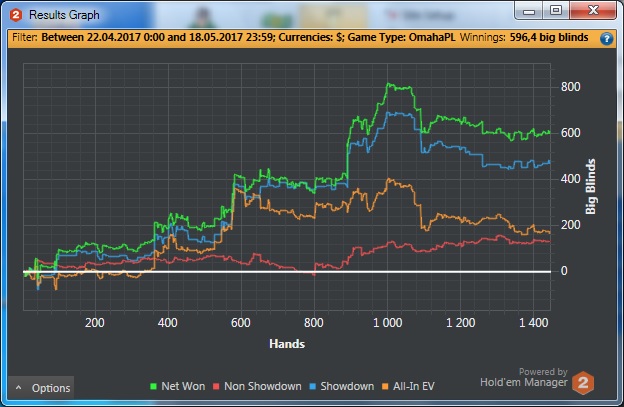This screenshot has width=624, height=407.
Task: Maximize the Results Graph window
Action: [x=556, y=10]
